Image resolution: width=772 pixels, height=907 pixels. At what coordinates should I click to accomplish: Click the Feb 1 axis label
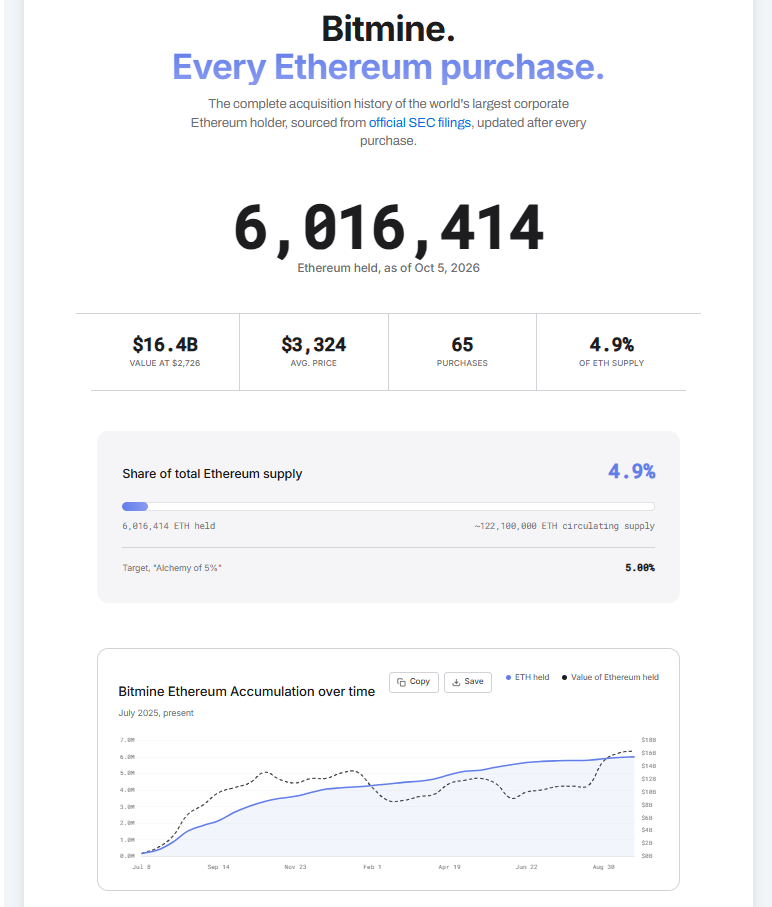[x=372, y=867]
